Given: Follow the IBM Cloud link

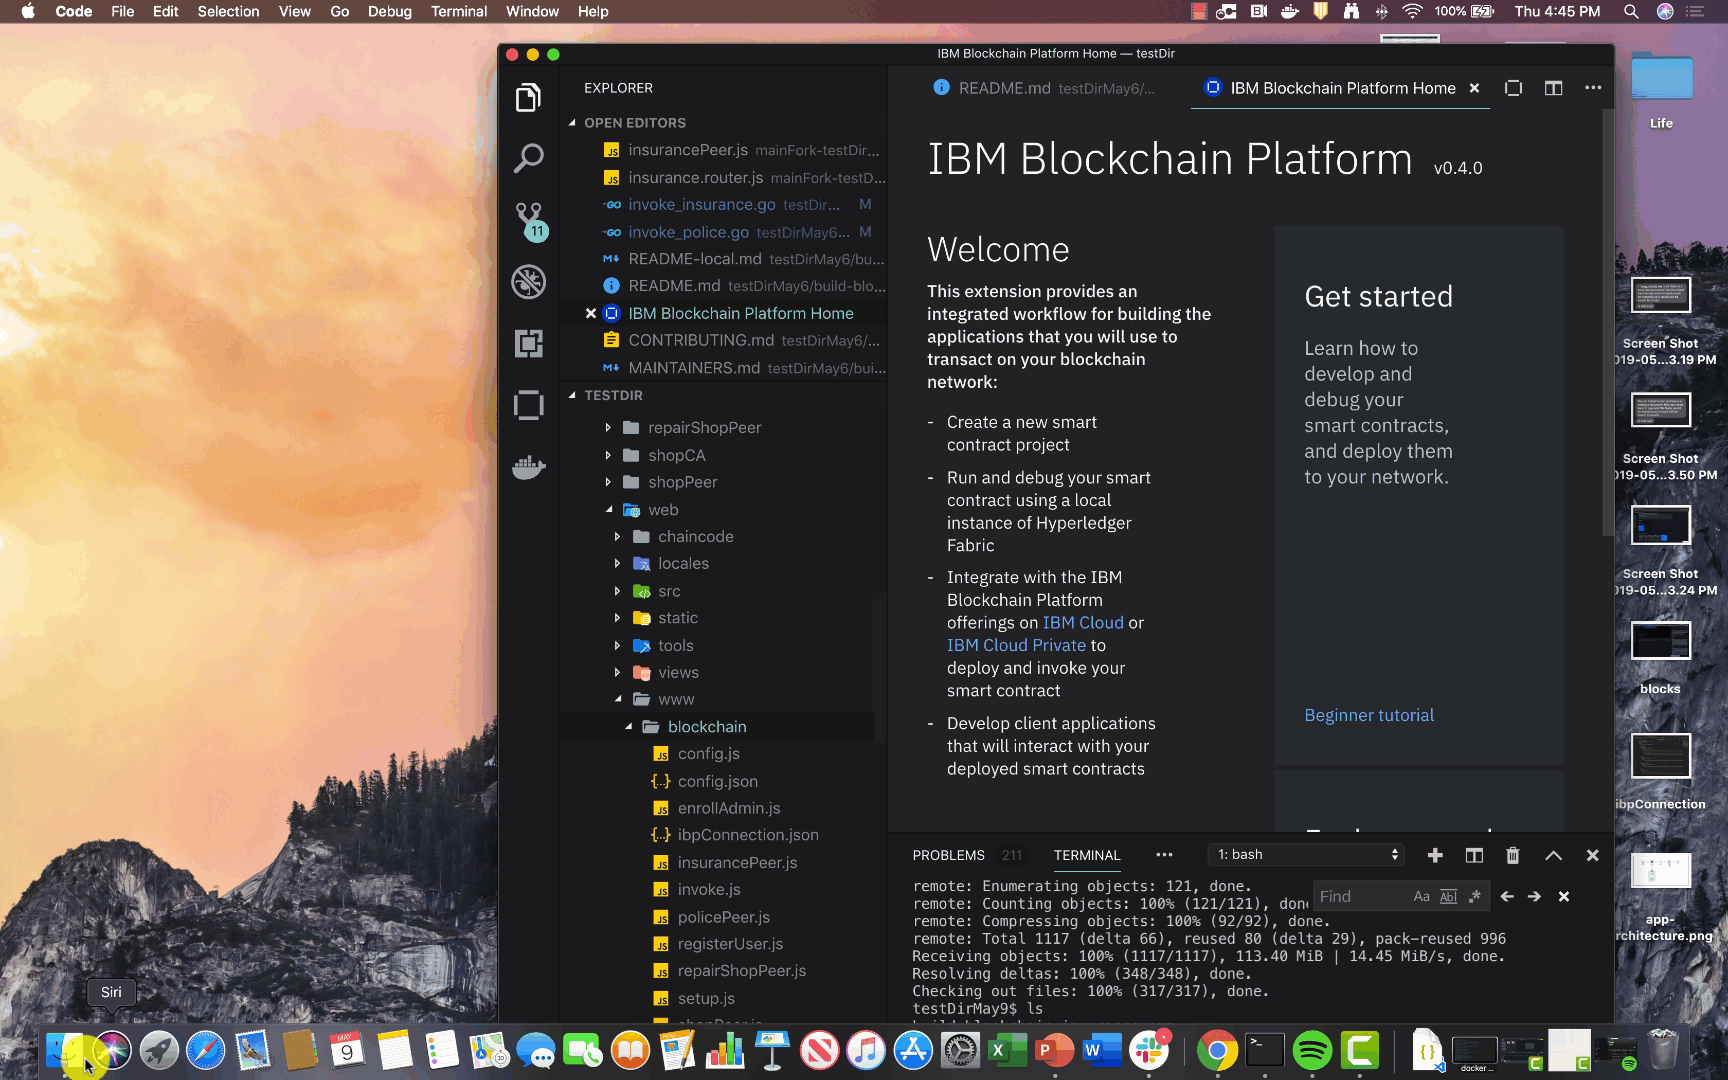Looking at the screenshot, I should click(x=1083, y=622).
